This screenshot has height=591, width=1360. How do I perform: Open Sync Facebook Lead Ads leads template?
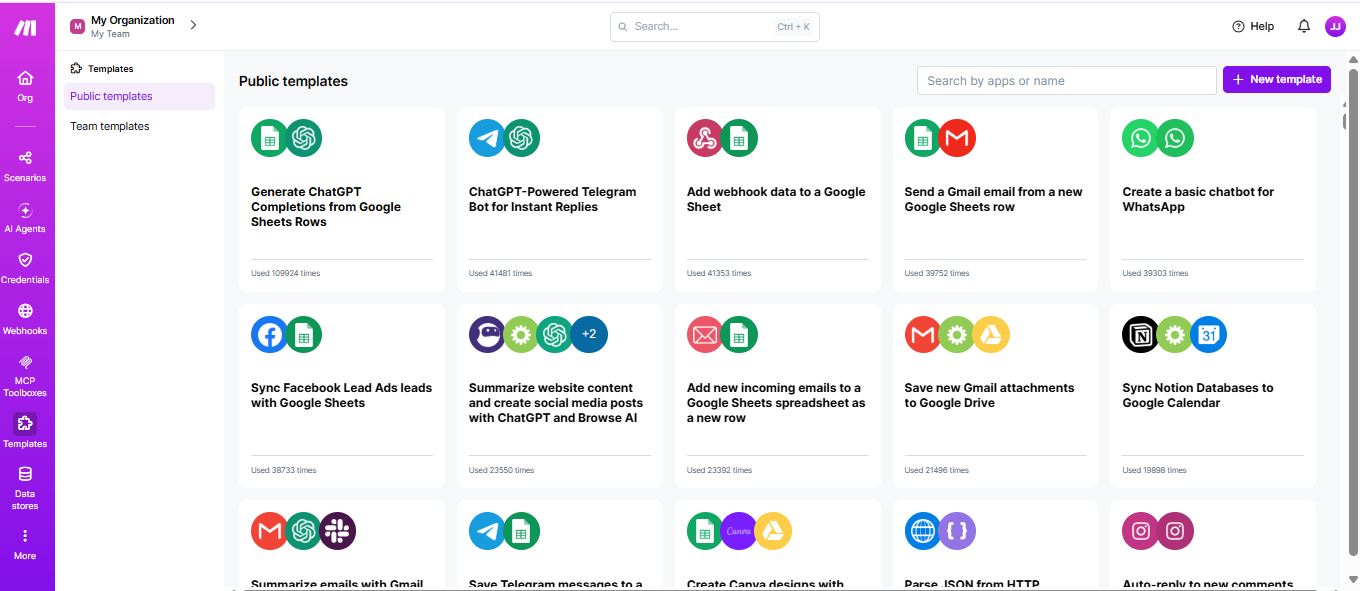[x=342, y=396]
